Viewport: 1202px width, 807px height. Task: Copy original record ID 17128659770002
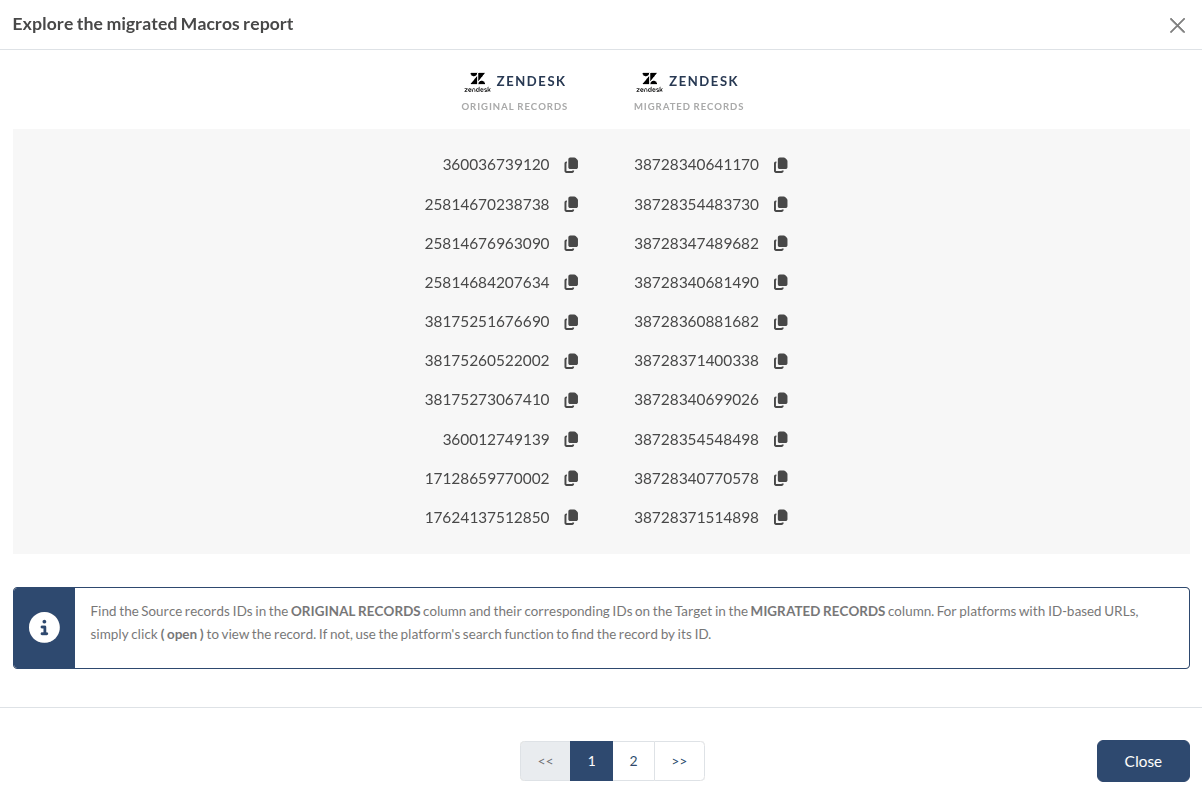point(571,479)
